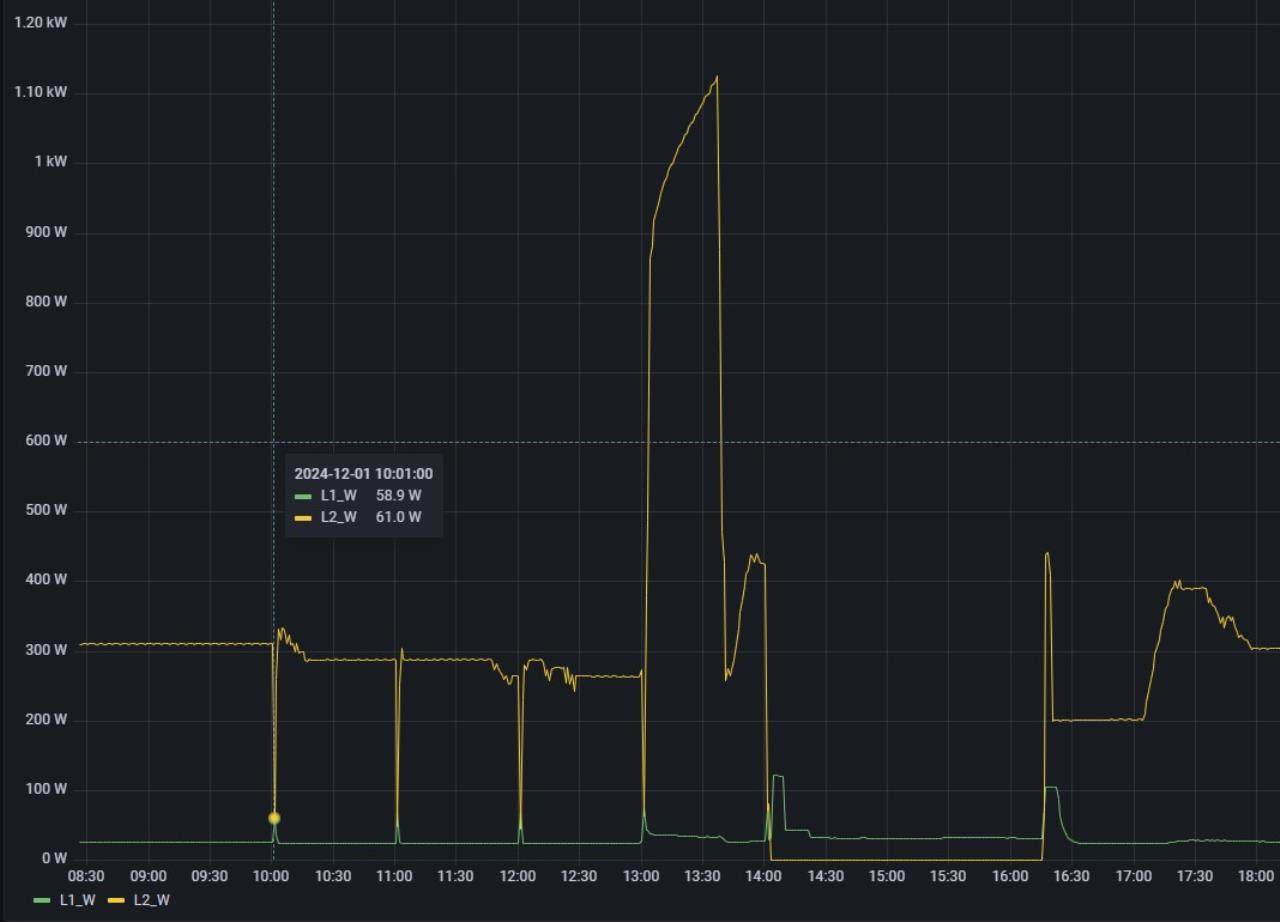Click the 11:30 time axis label
1280x922 pixels.
click(x=456, y=876)
